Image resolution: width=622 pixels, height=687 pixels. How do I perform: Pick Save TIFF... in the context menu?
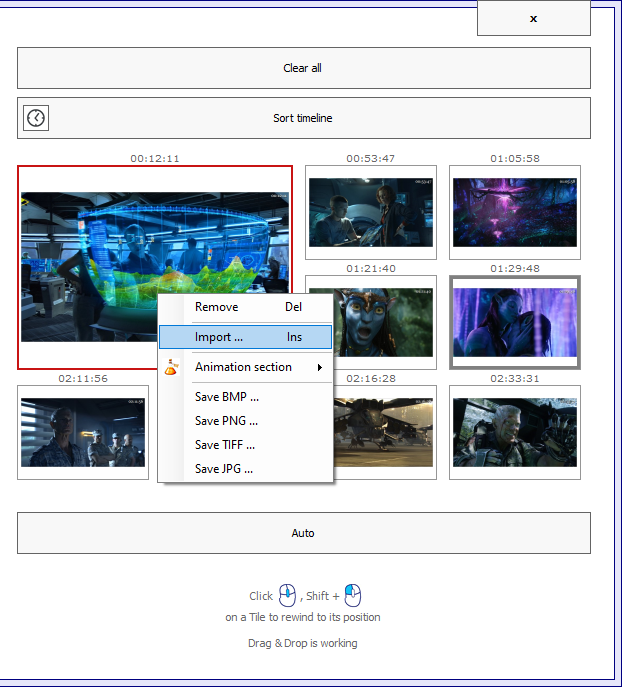click(x=245, y=445)
